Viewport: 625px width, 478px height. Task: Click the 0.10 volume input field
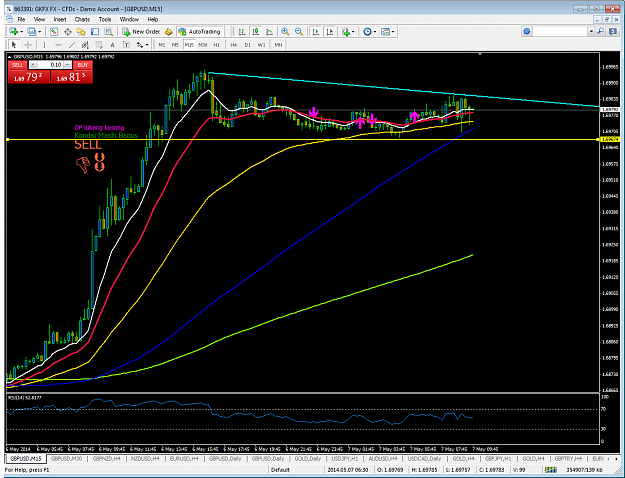coord(50,65)
